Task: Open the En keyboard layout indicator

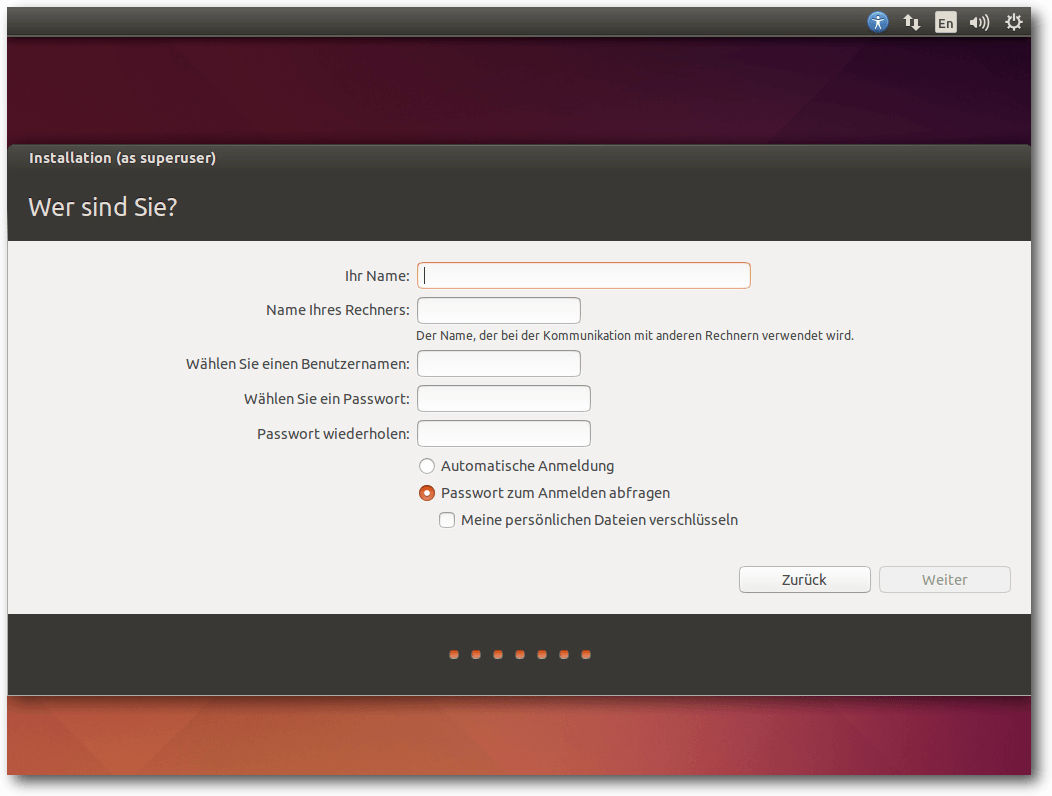Action: [x=945, y=23]
